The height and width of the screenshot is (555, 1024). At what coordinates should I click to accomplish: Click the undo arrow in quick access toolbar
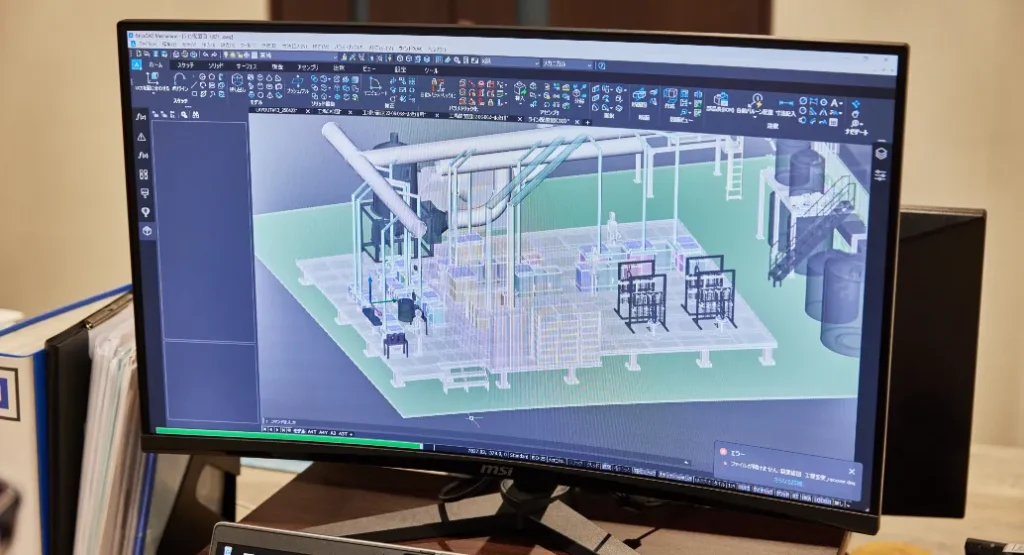click(x=206, y=55)
